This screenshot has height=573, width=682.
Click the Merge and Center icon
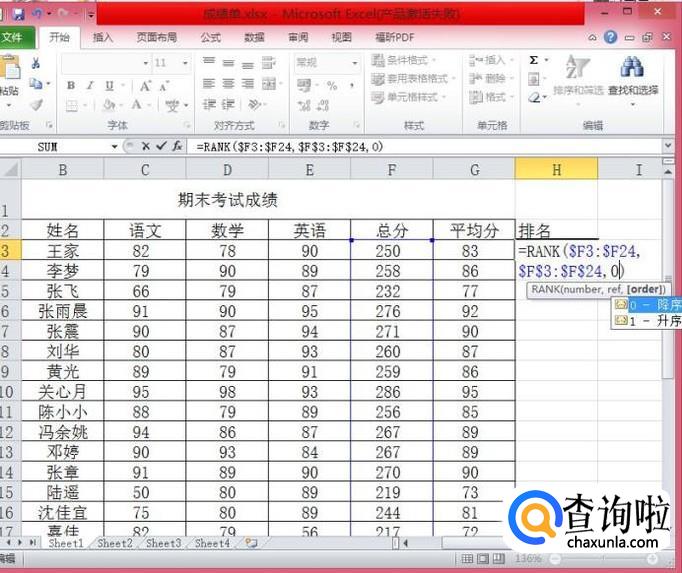(x=269, y=83)
